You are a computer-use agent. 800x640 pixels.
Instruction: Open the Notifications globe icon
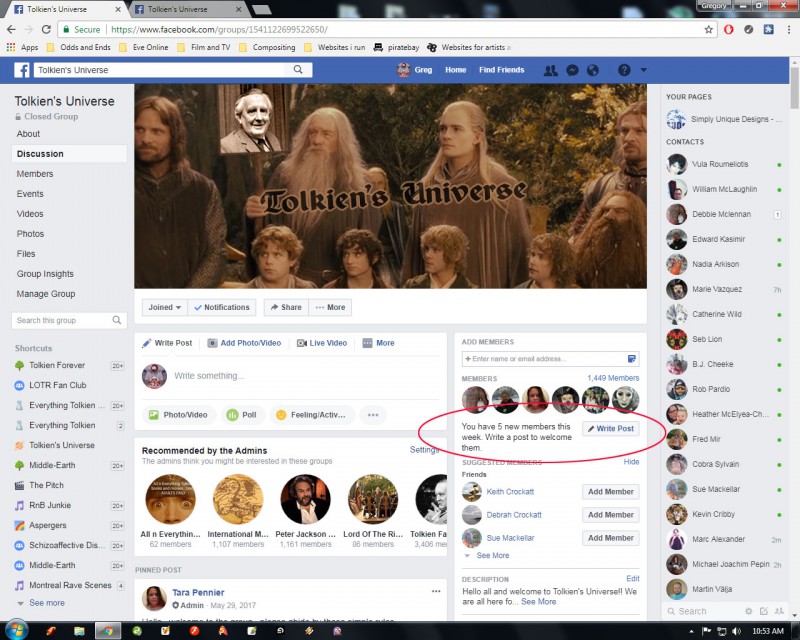tap(592, 70)
